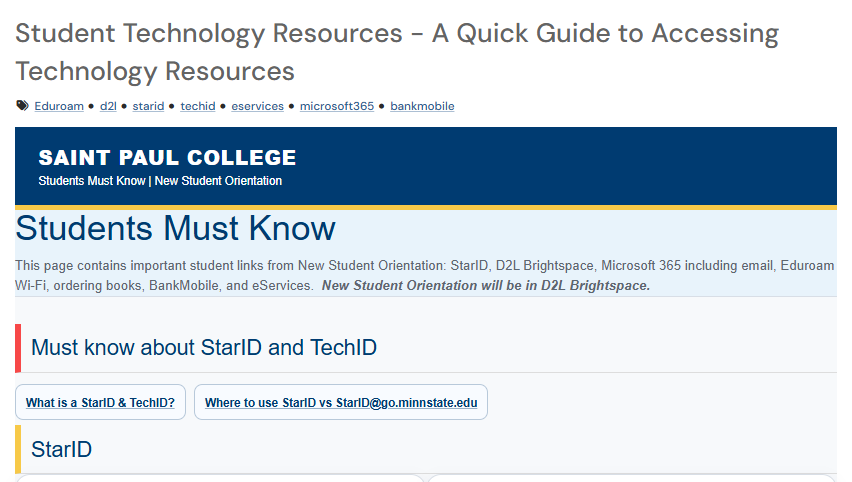Open the Eduroam tag link

point(59,106)
